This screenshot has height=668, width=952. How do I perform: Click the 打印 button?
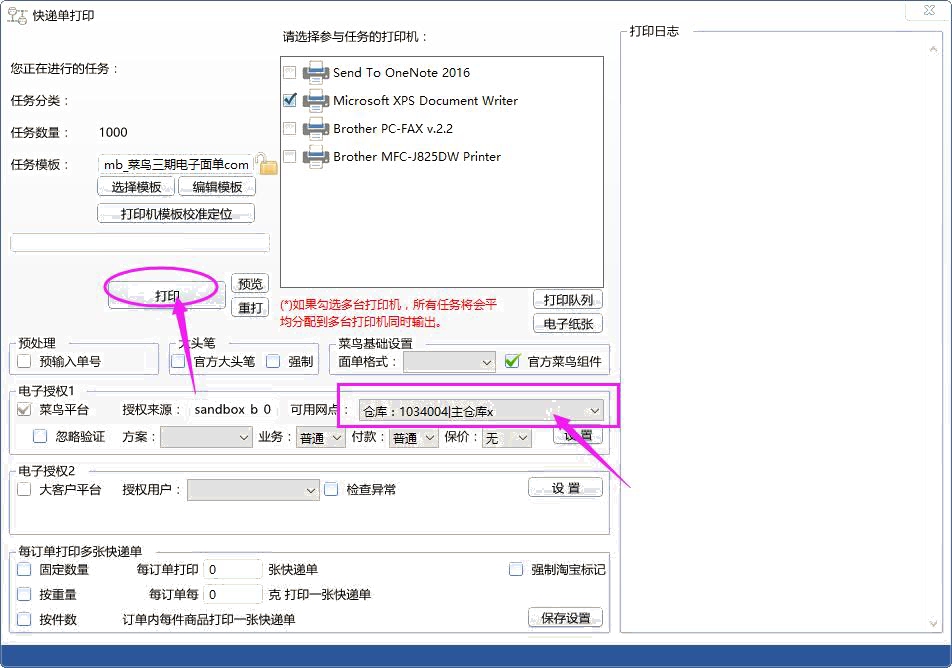click(167, 296)
